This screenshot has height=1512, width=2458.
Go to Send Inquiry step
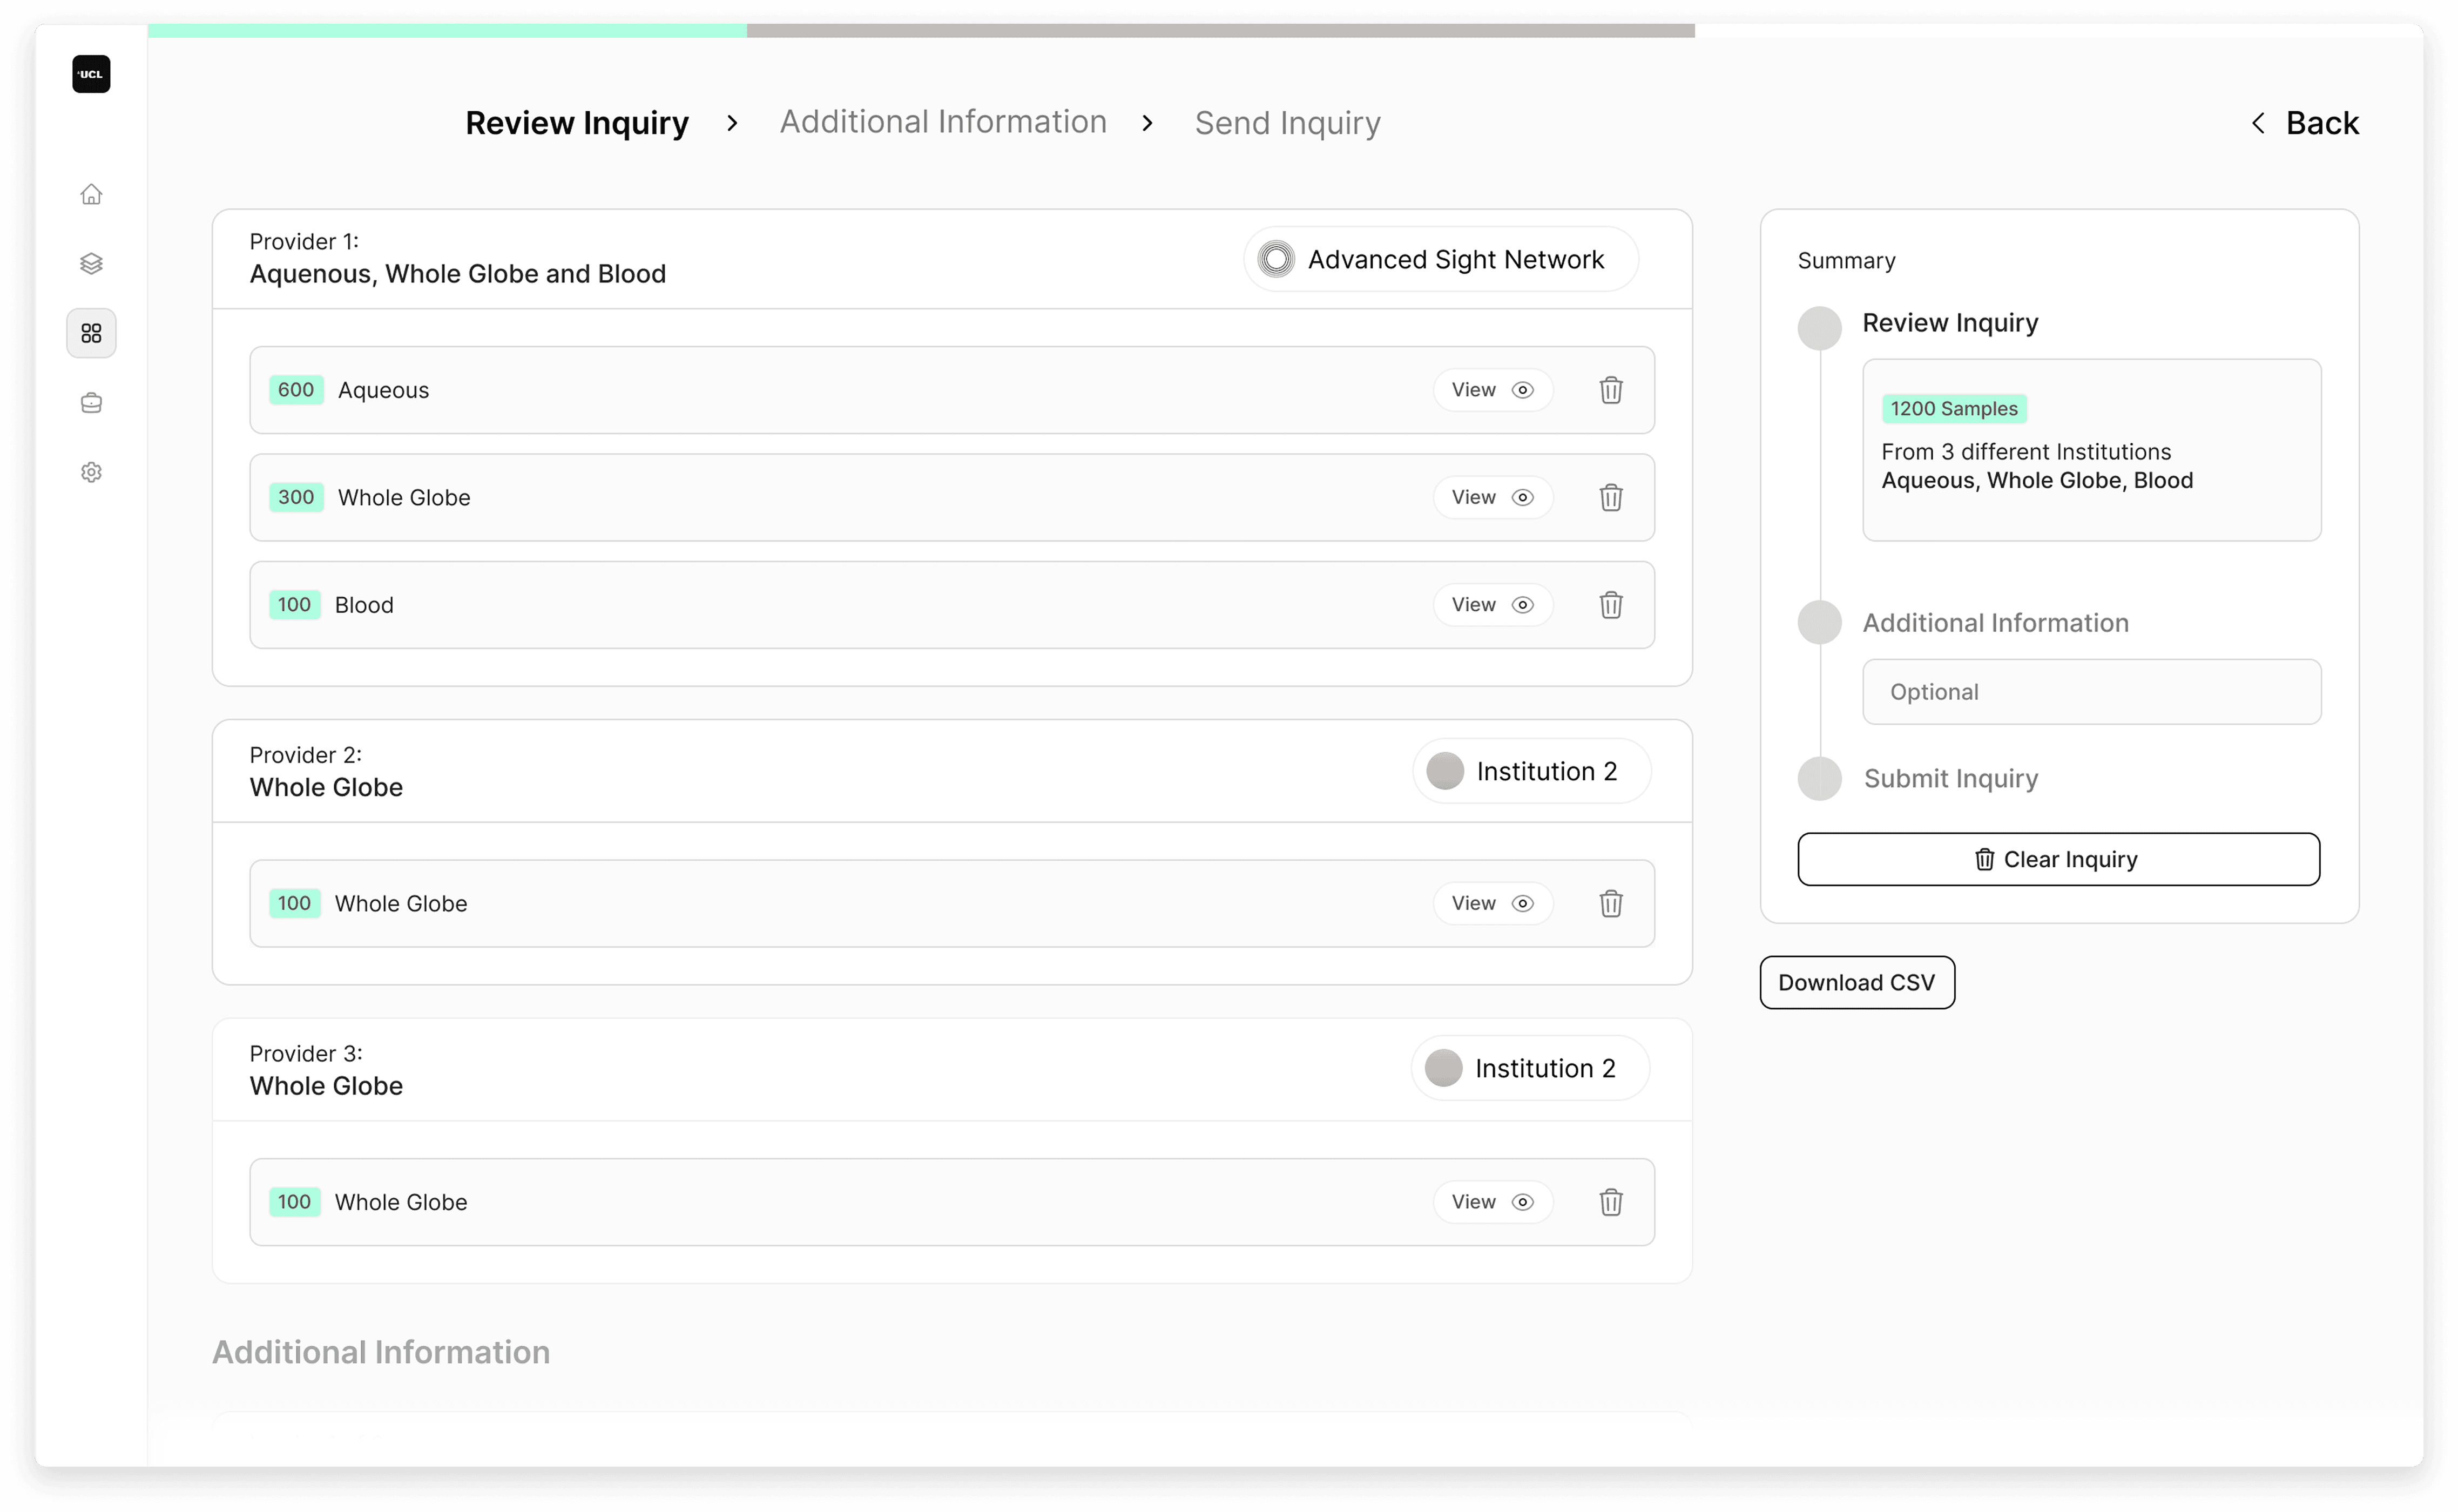coord(1287,123)
